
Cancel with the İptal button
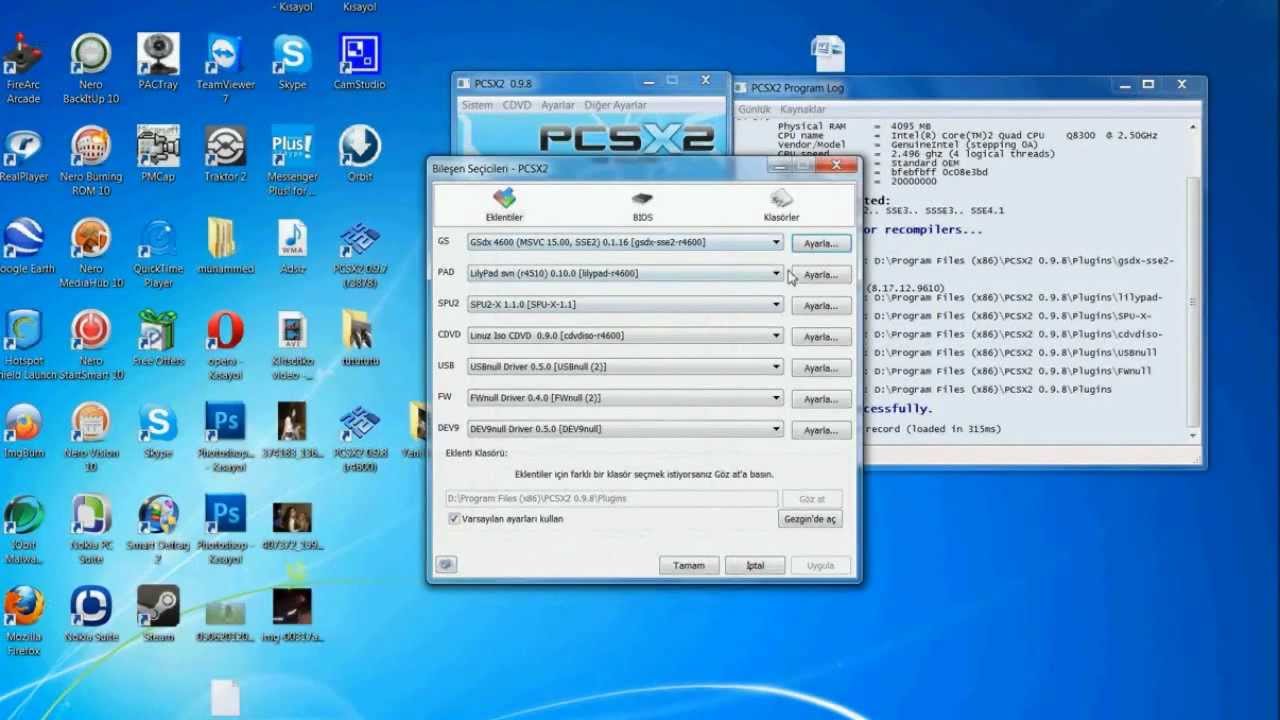(755, 565)
